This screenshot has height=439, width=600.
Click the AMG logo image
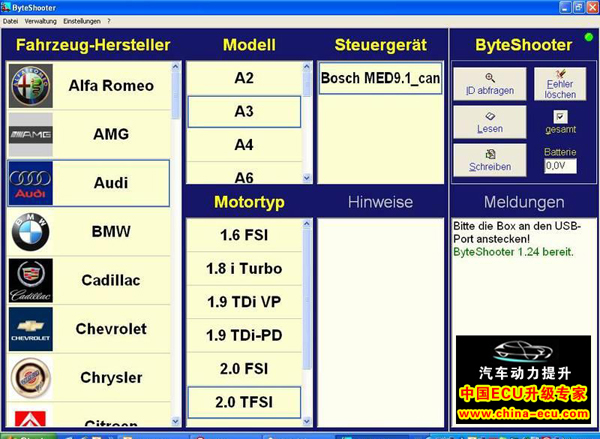(31, 134)
